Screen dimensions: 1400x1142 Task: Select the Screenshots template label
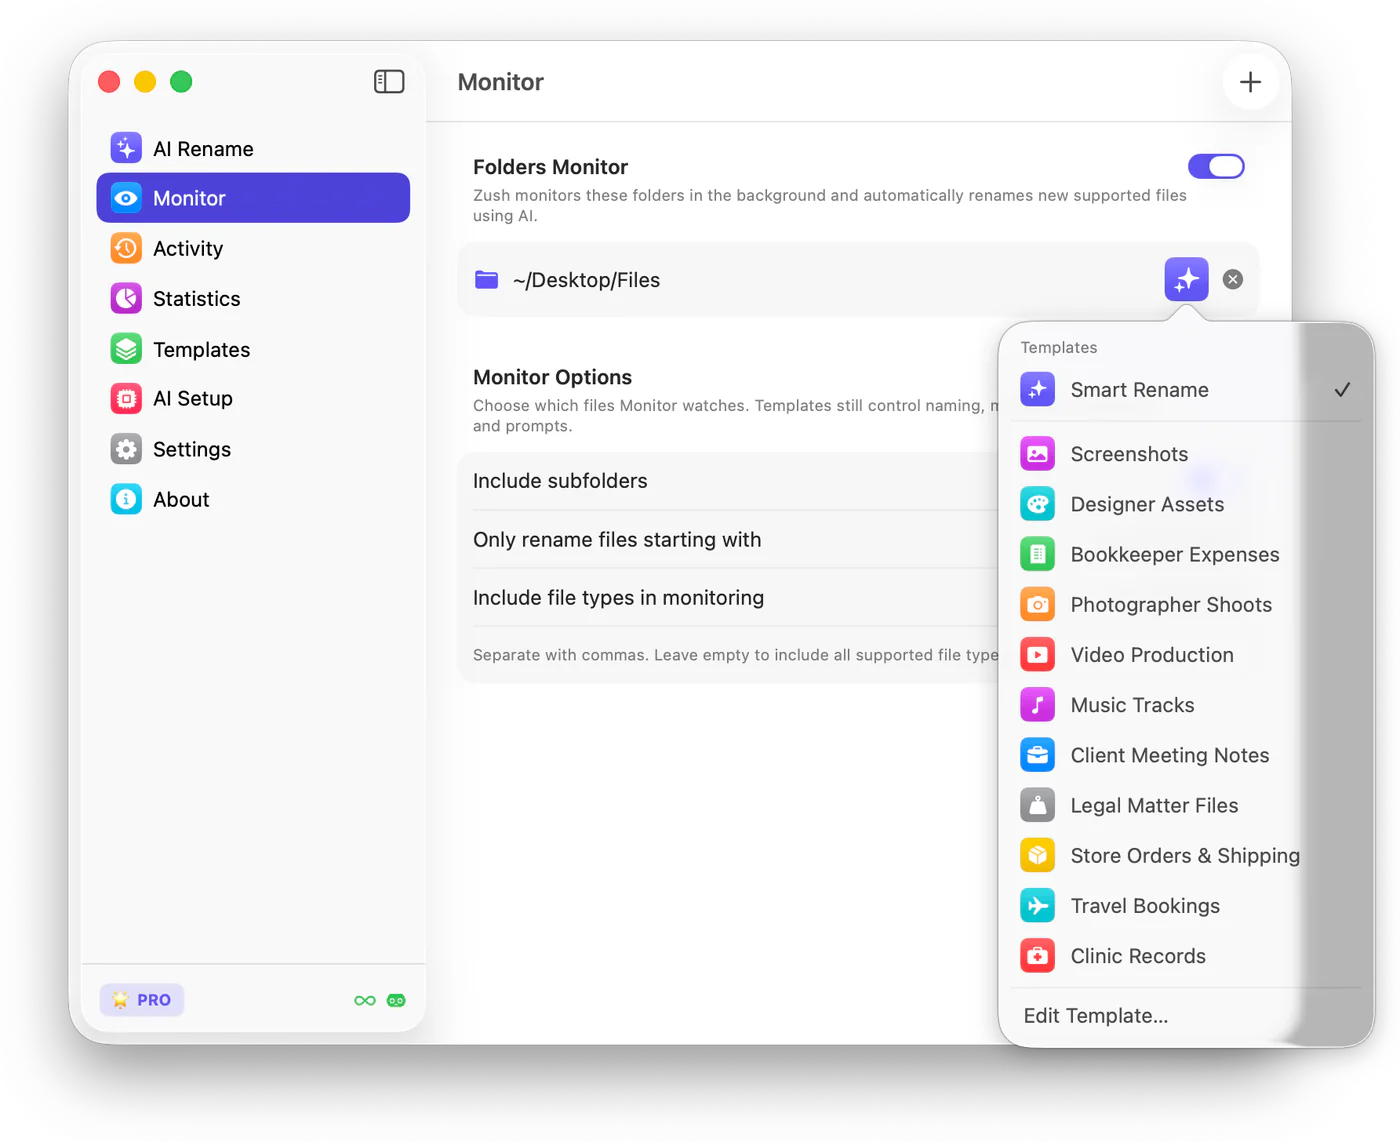pos(1129,454)
